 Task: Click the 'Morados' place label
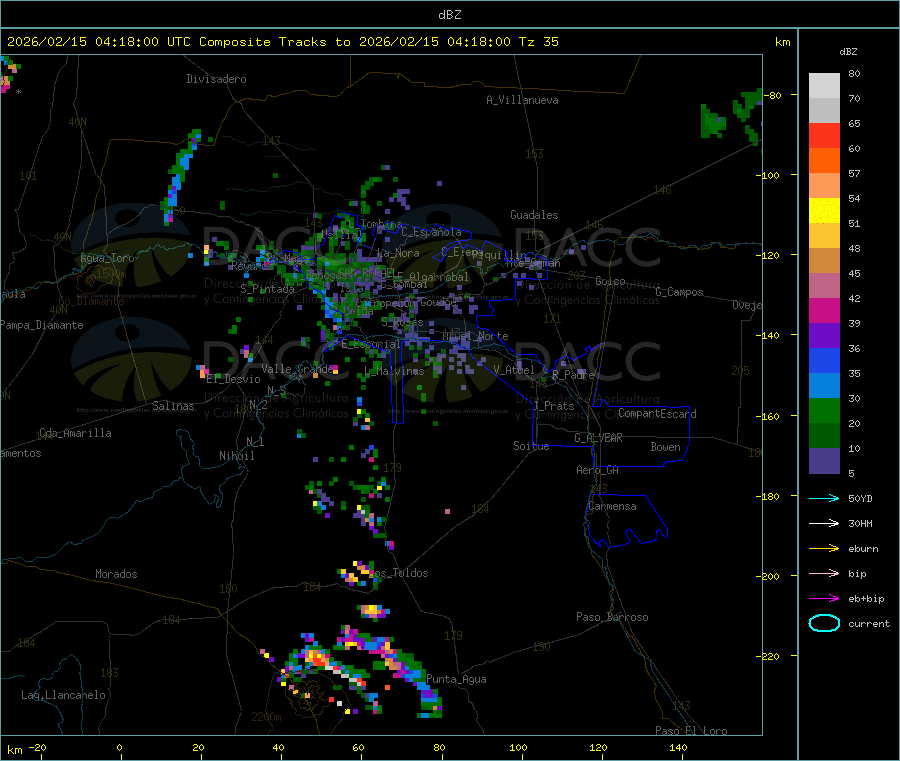point(116,574)
